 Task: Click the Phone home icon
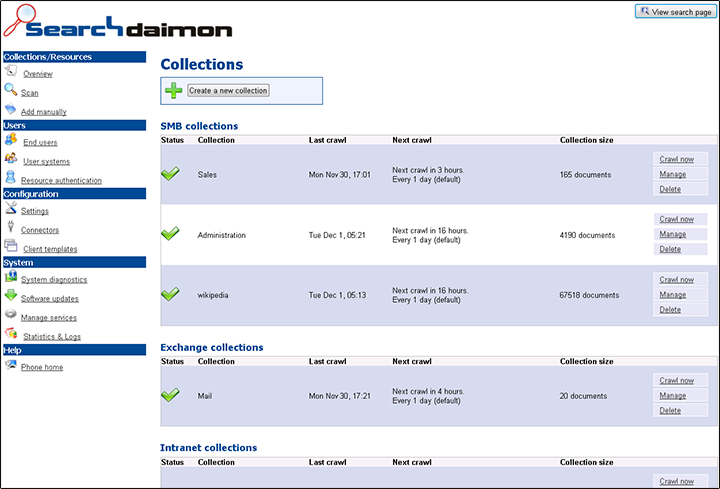11,364
